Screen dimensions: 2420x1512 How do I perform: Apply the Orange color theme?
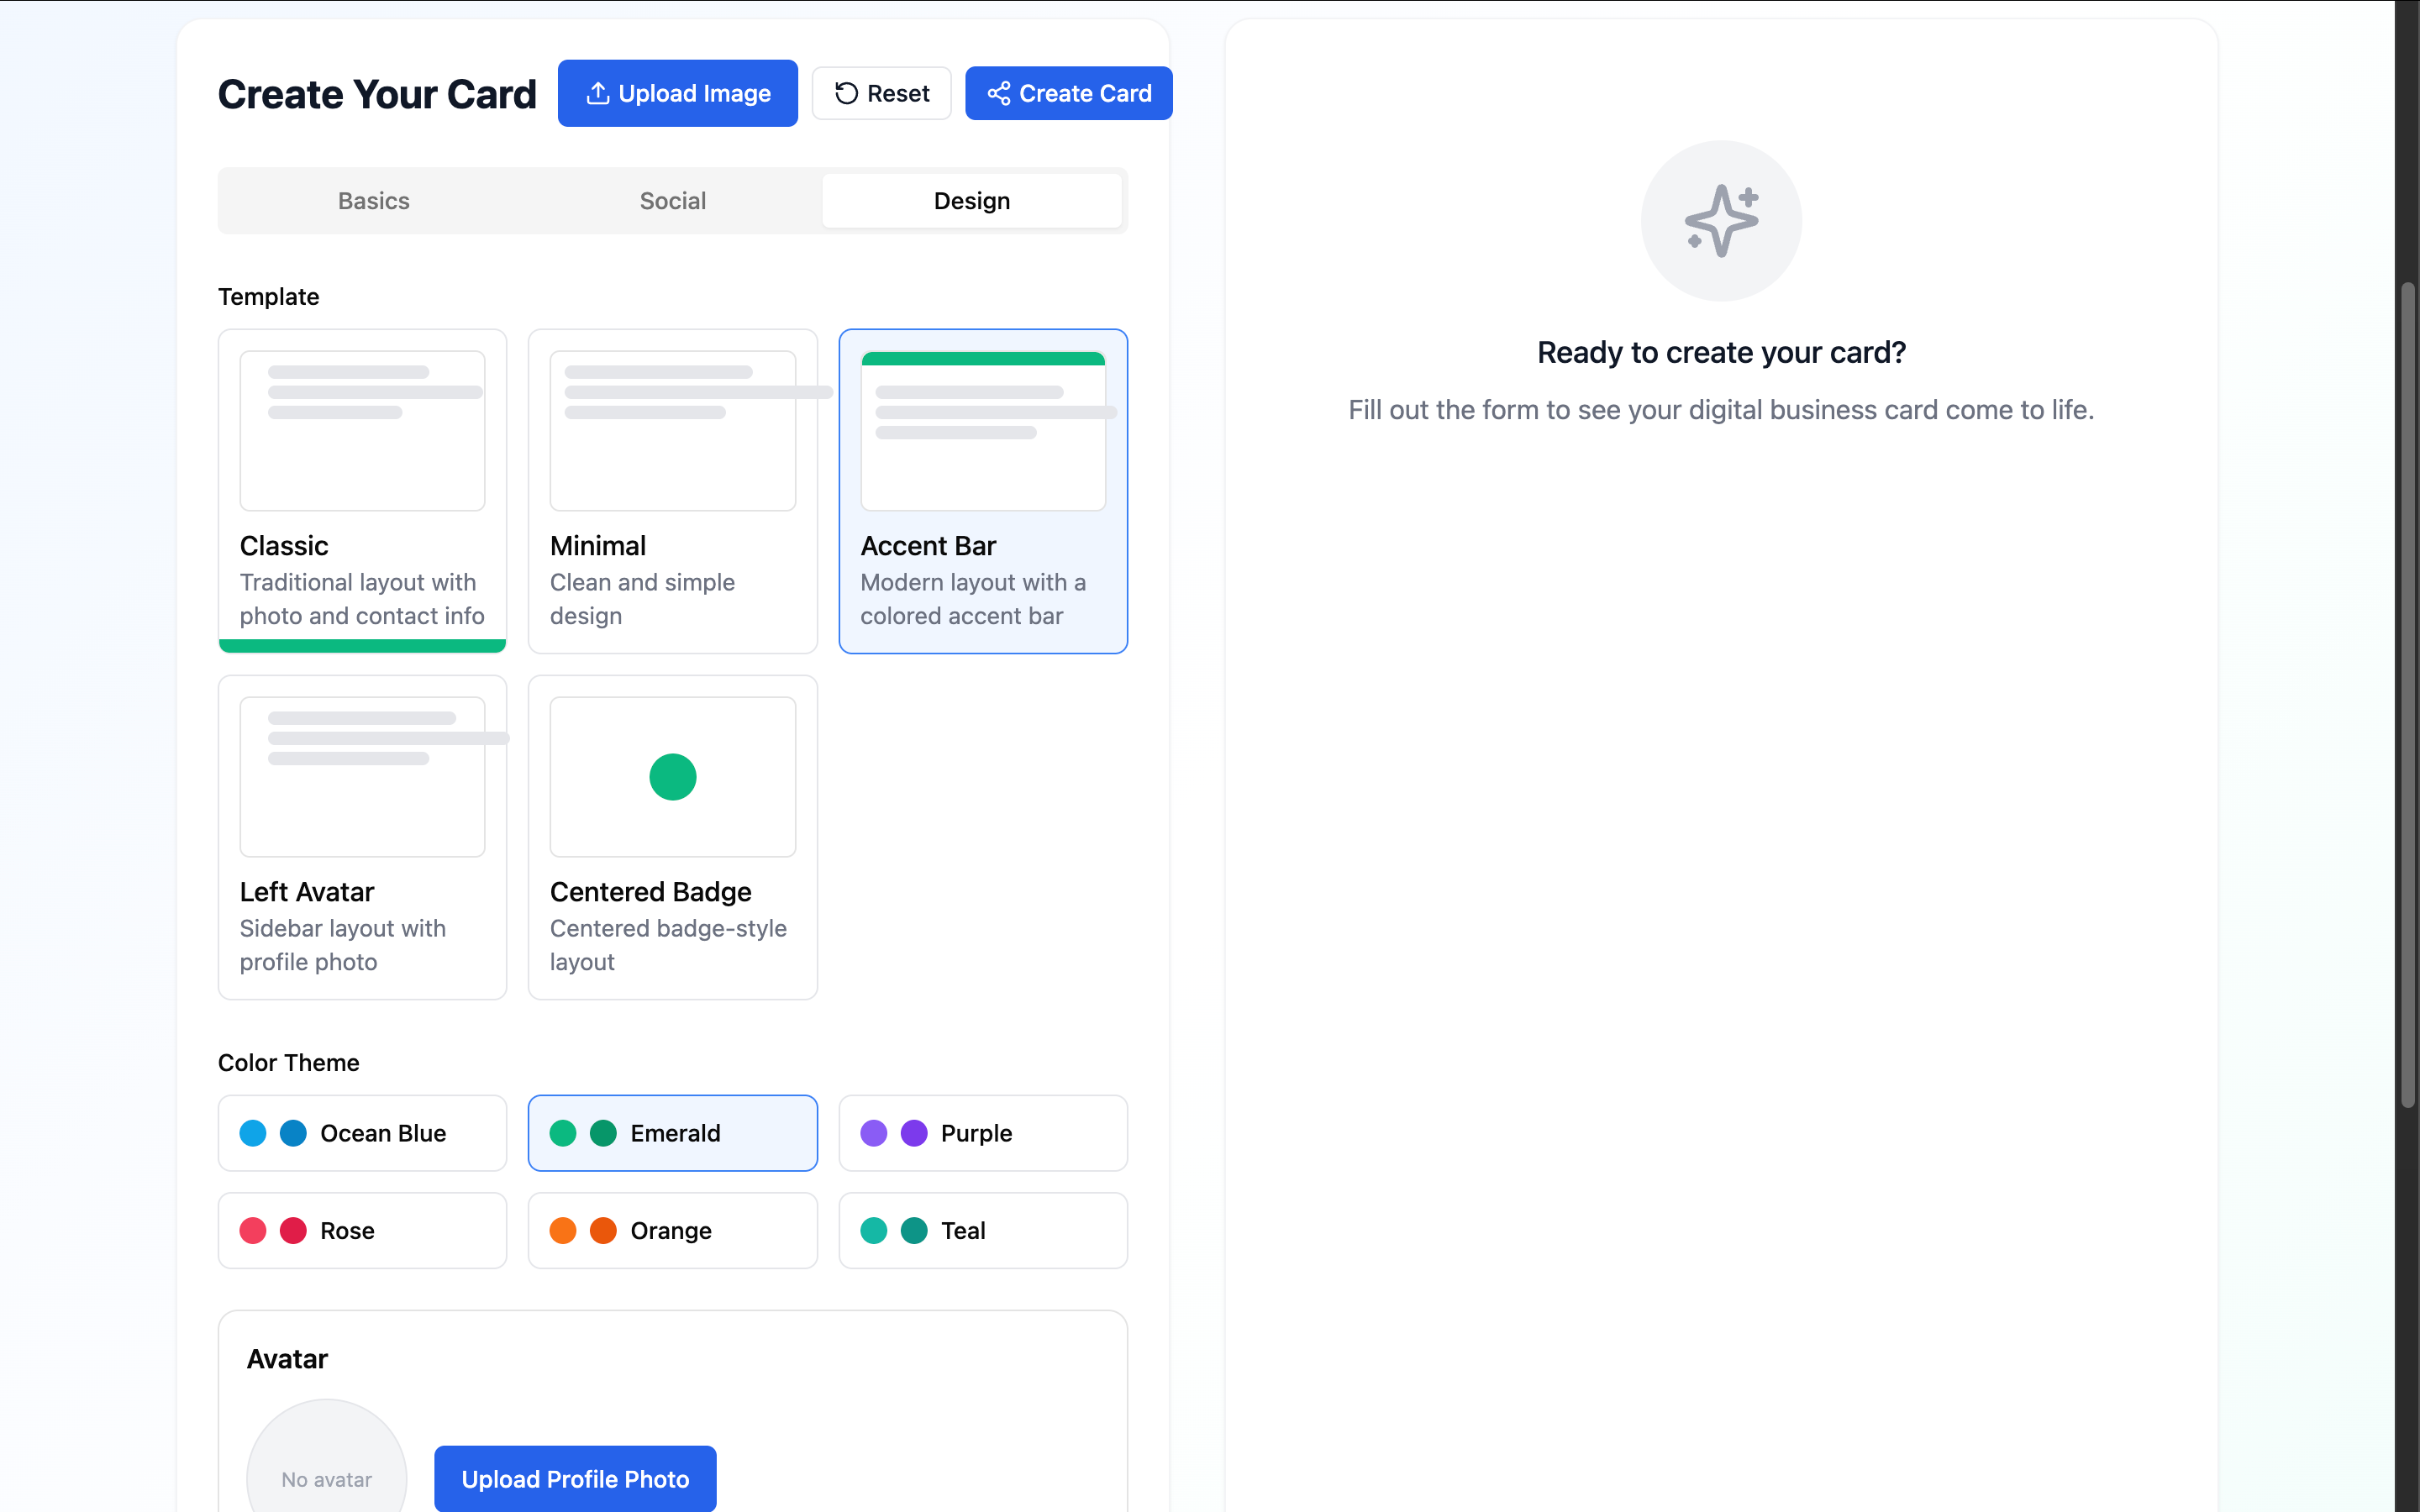click(x=672, y=1230)
